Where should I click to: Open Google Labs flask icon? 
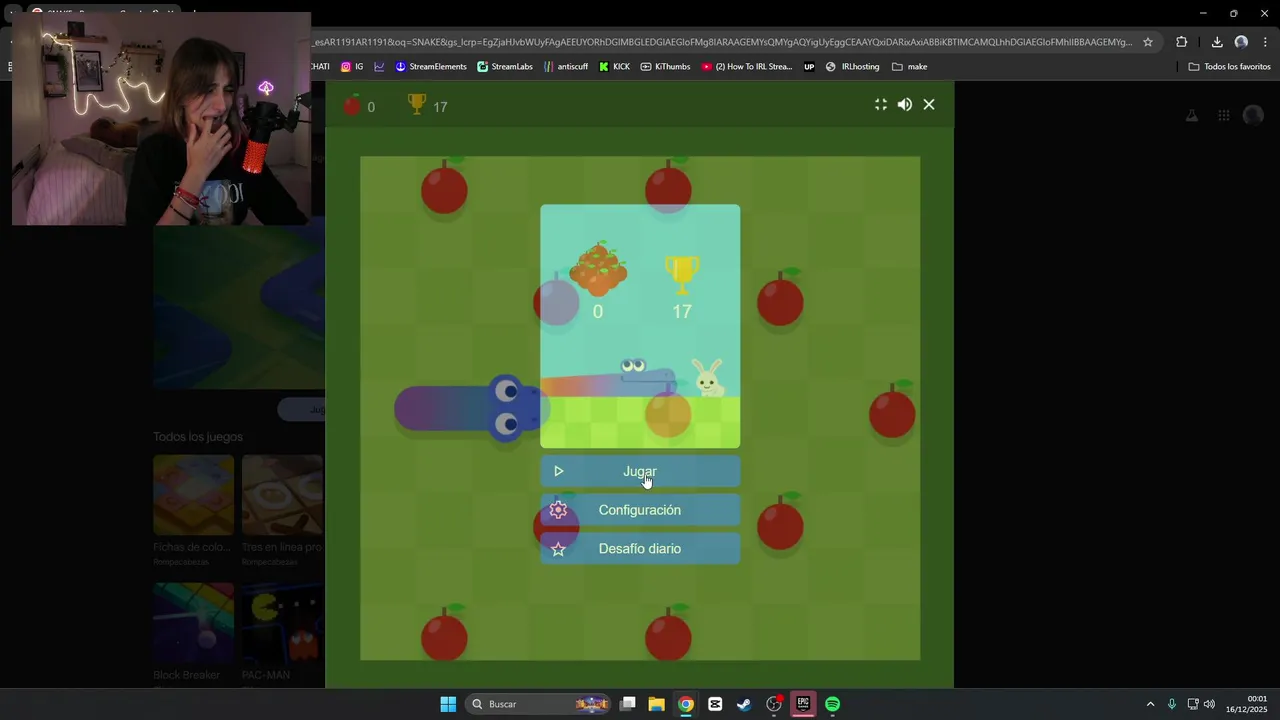[1192, 115]
